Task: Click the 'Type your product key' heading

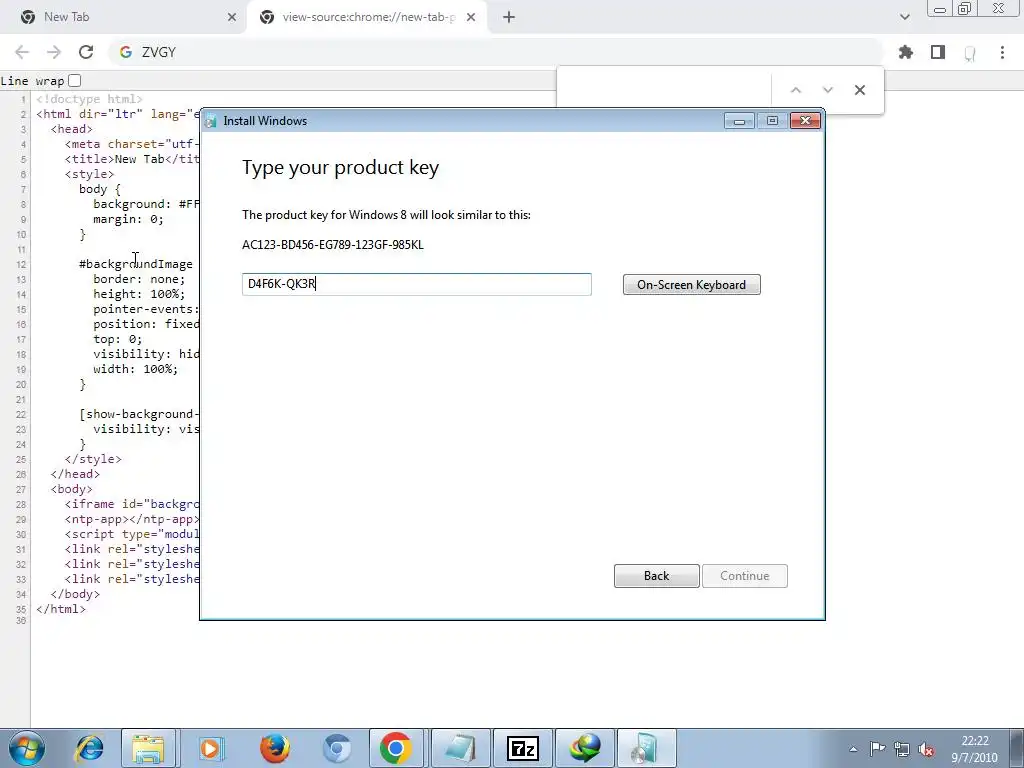Action: [x=340, y=168]
